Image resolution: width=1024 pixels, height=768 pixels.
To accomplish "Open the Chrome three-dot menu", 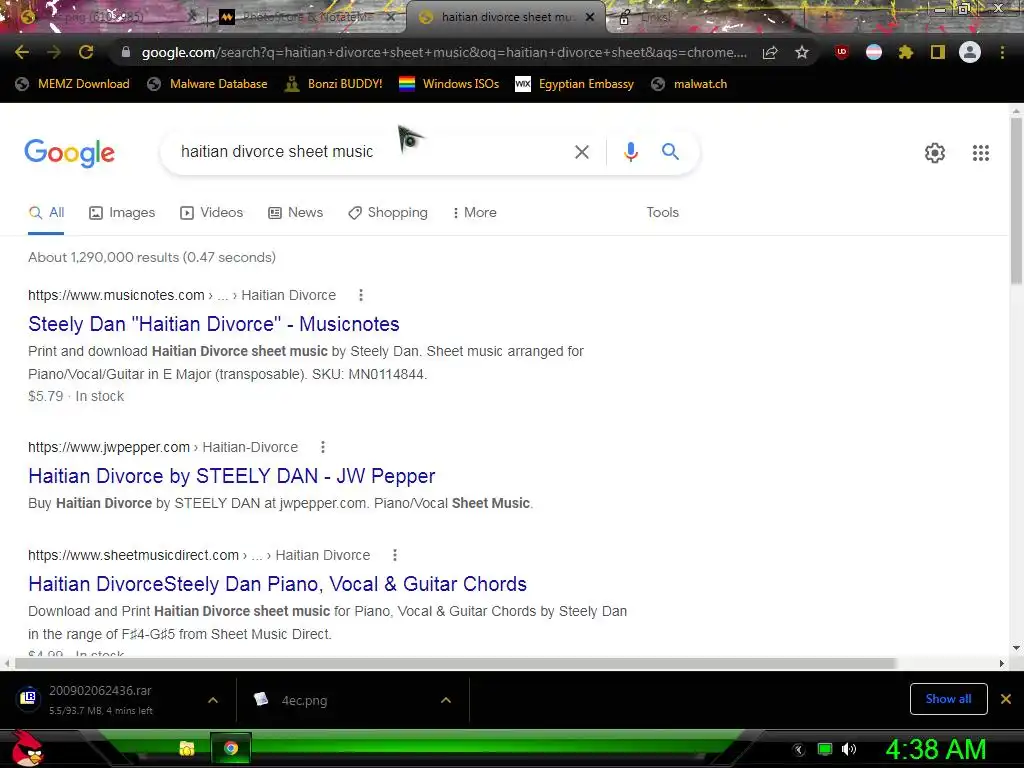I will pyautogui.click(x=1002, y=52).
